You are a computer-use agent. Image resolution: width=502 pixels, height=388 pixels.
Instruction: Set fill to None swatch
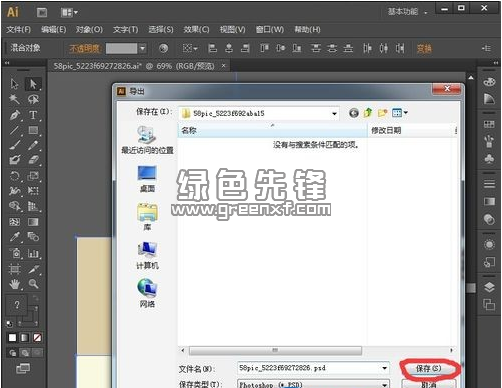pyautogui.click(x=37, y=338)
